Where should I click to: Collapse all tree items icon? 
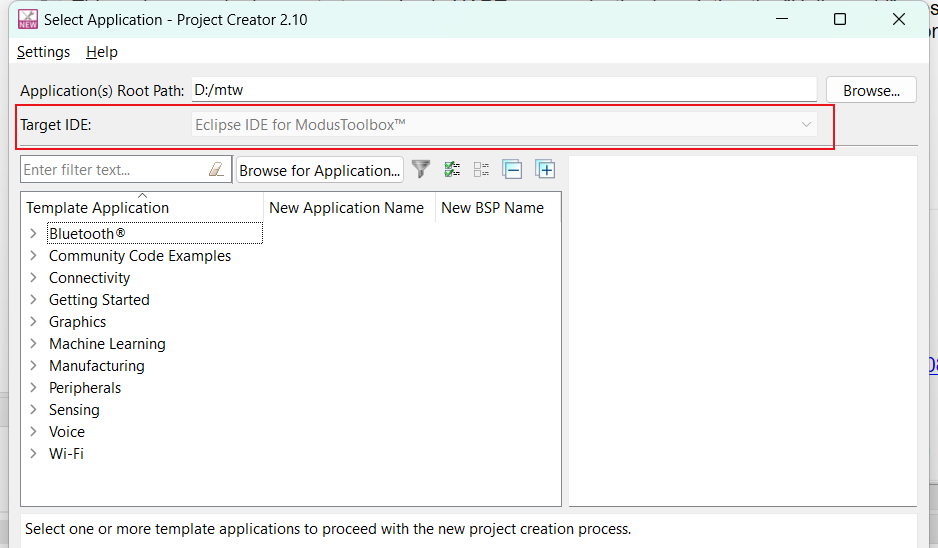pos(512,169)
